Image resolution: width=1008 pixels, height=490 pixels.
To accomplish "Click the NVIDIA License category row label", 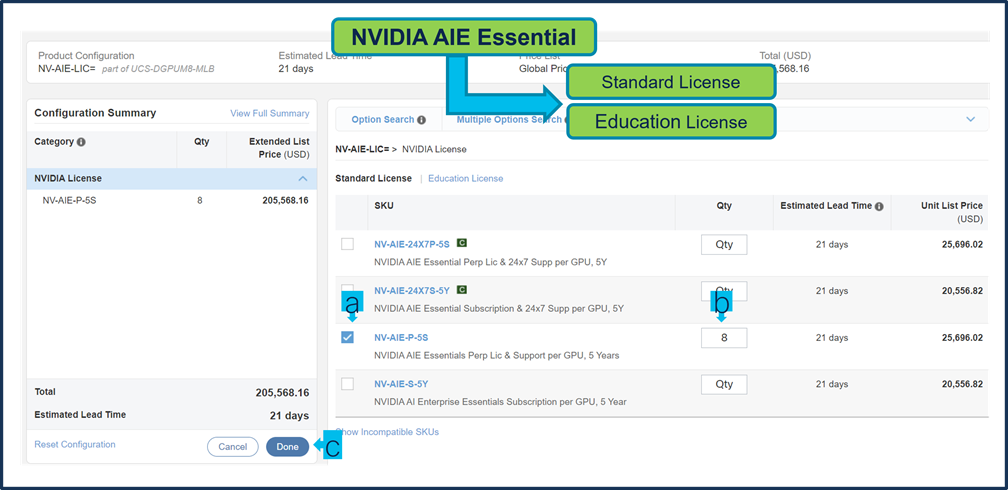I will tap(68, 178).
